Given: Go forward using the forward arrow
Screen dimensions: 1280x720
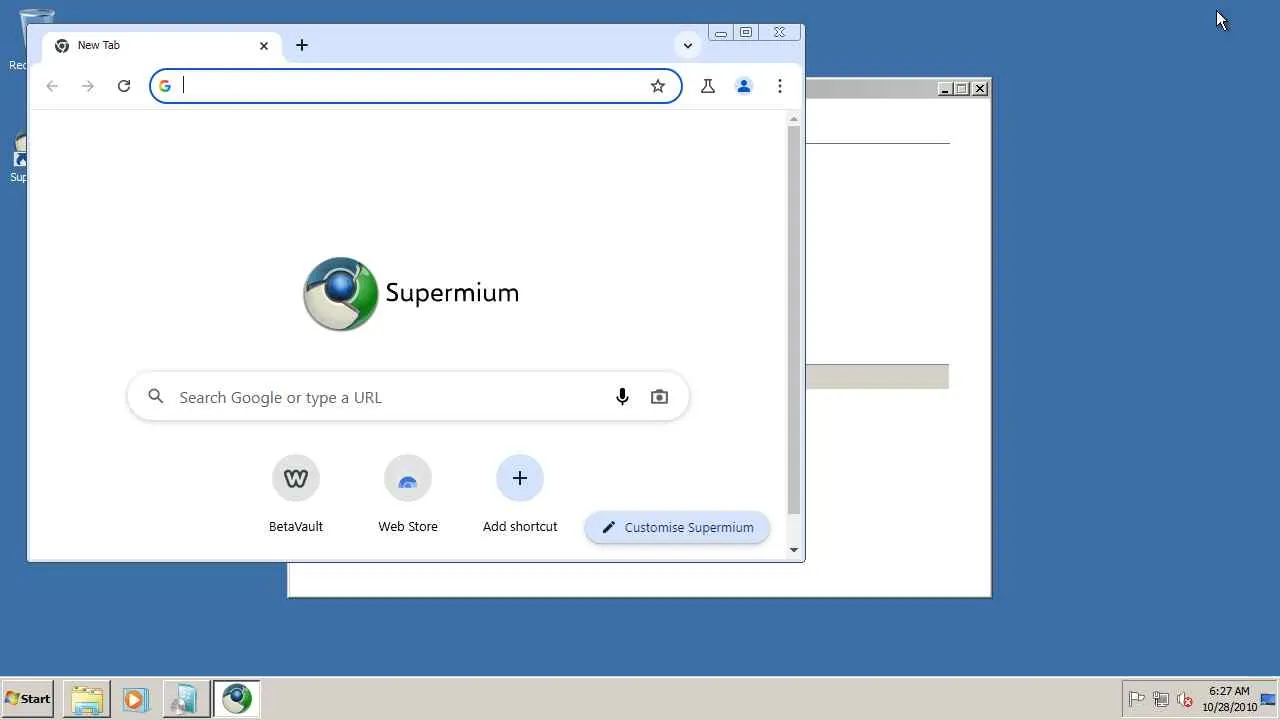Looking at the screenshot, I should point(88,86).
